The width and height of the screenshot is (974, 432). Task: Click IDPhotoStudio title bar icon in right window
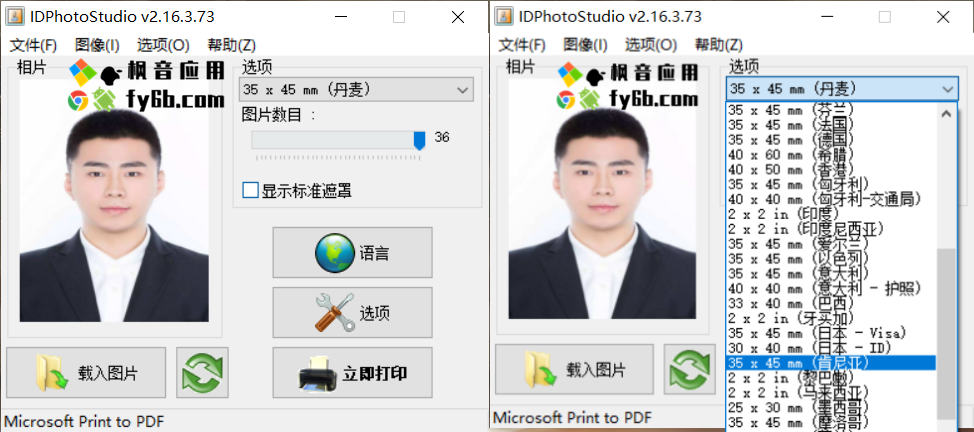[x=504, y=17]
